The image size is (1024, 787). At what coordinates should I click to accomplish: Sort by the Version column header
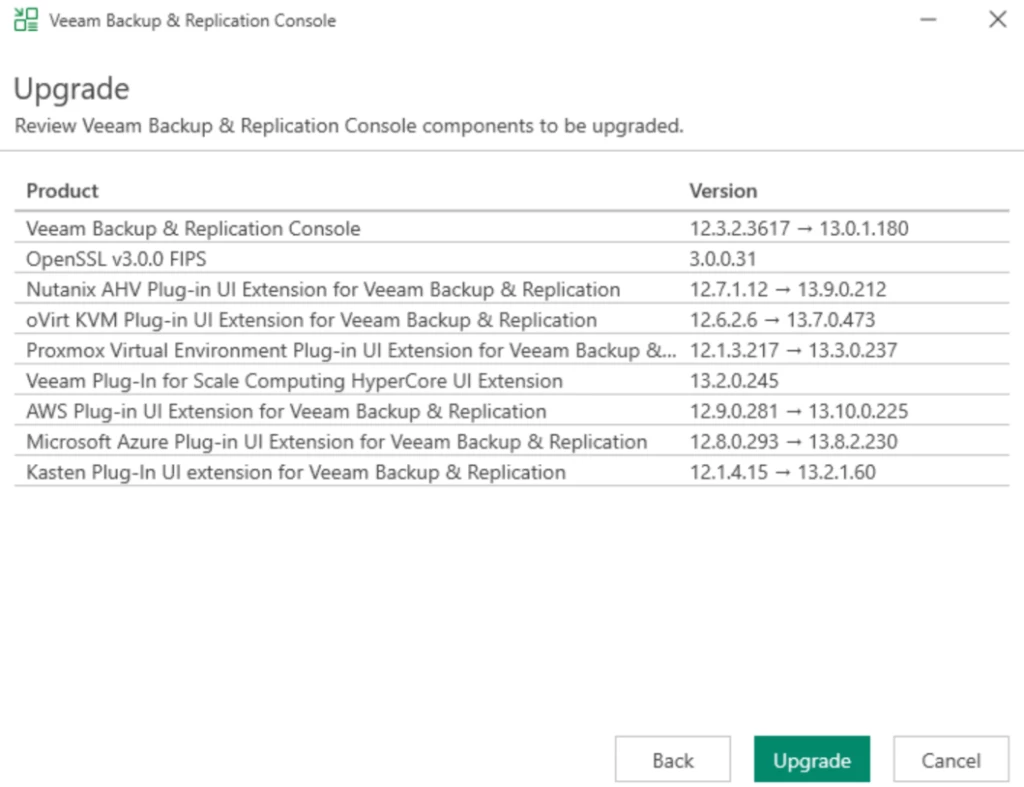point(723,190)
